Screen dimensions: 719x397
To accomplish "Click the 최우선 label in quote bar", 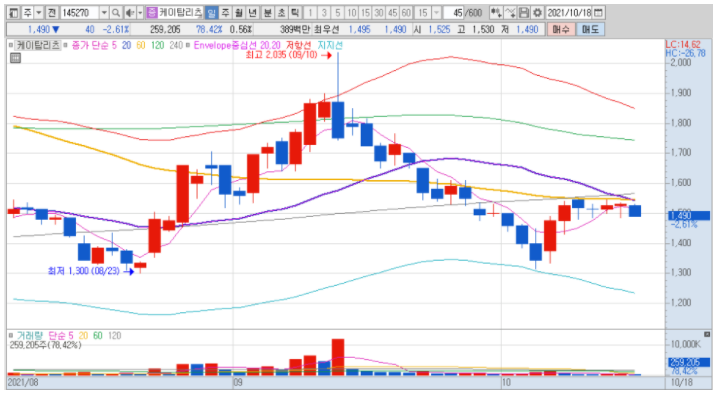I will pos(326,29).
